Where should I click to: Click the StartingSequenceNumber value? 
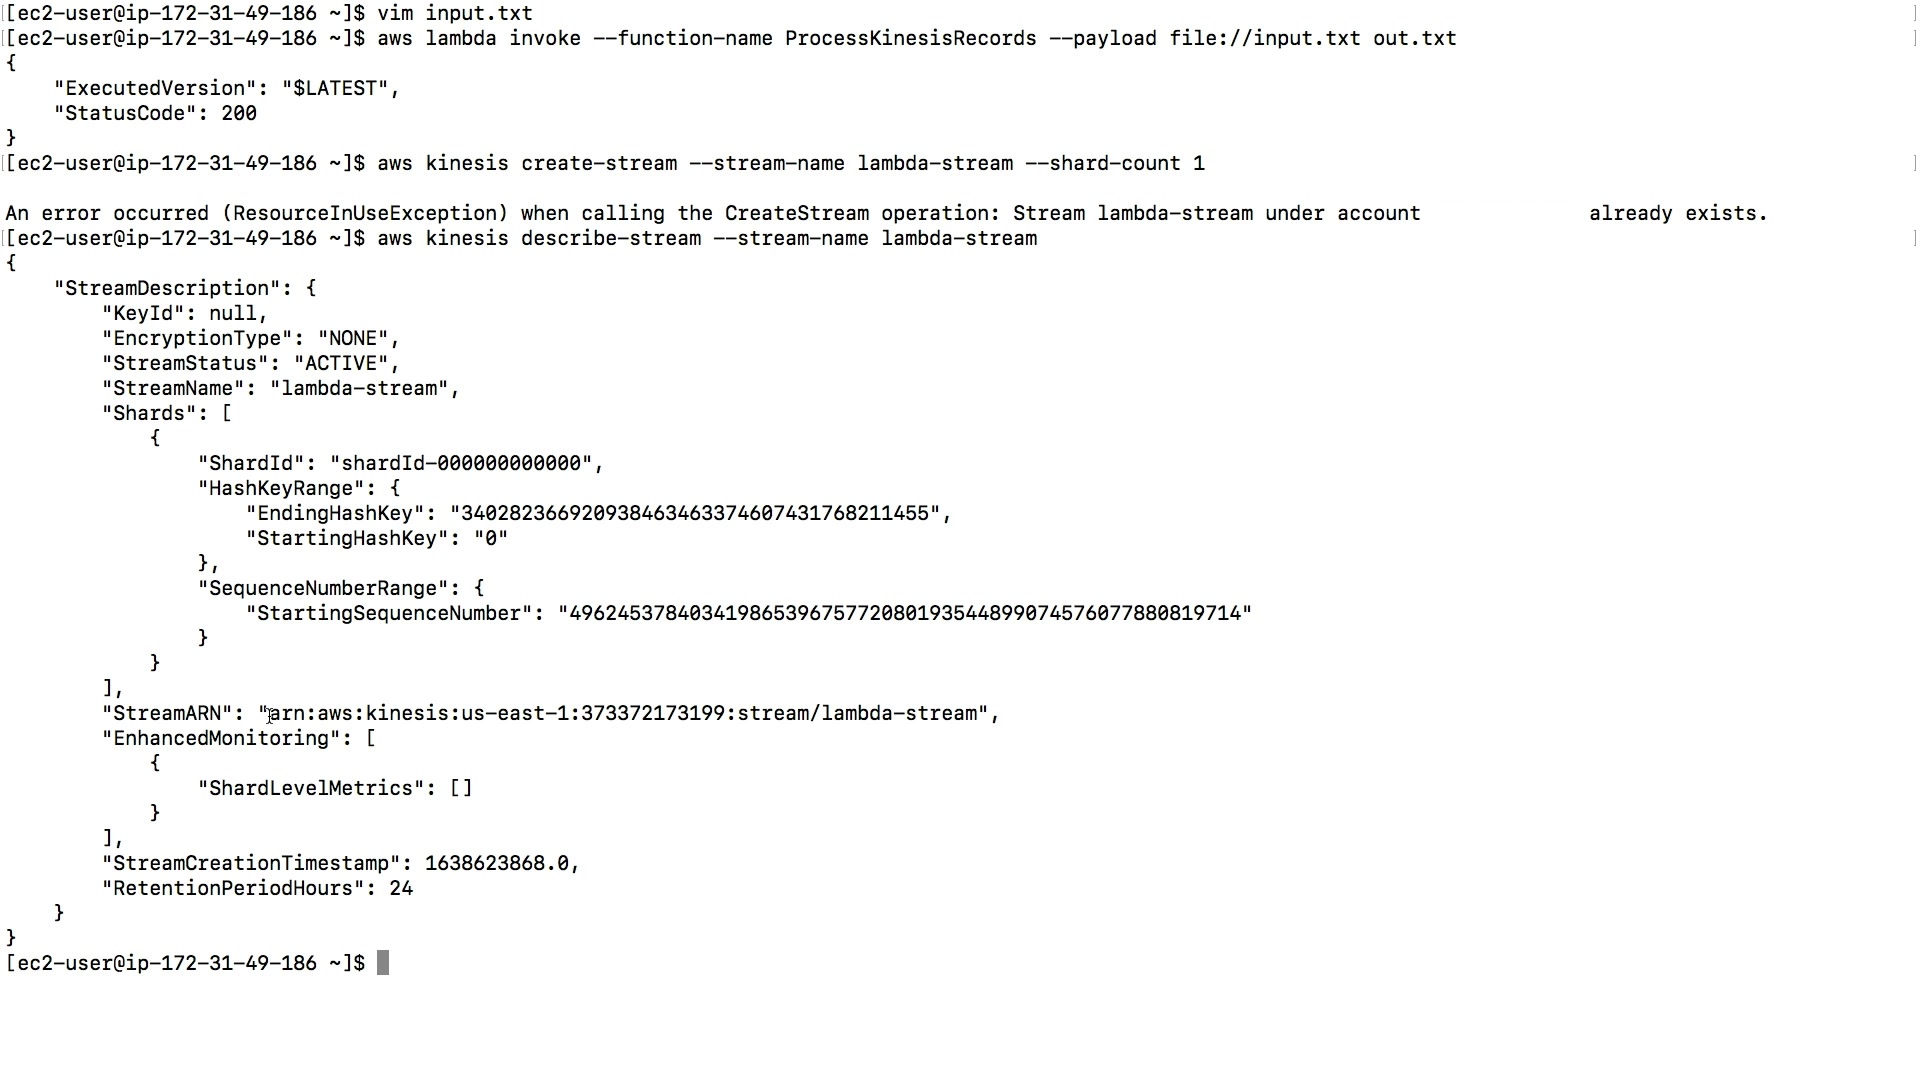click(905, 613)
